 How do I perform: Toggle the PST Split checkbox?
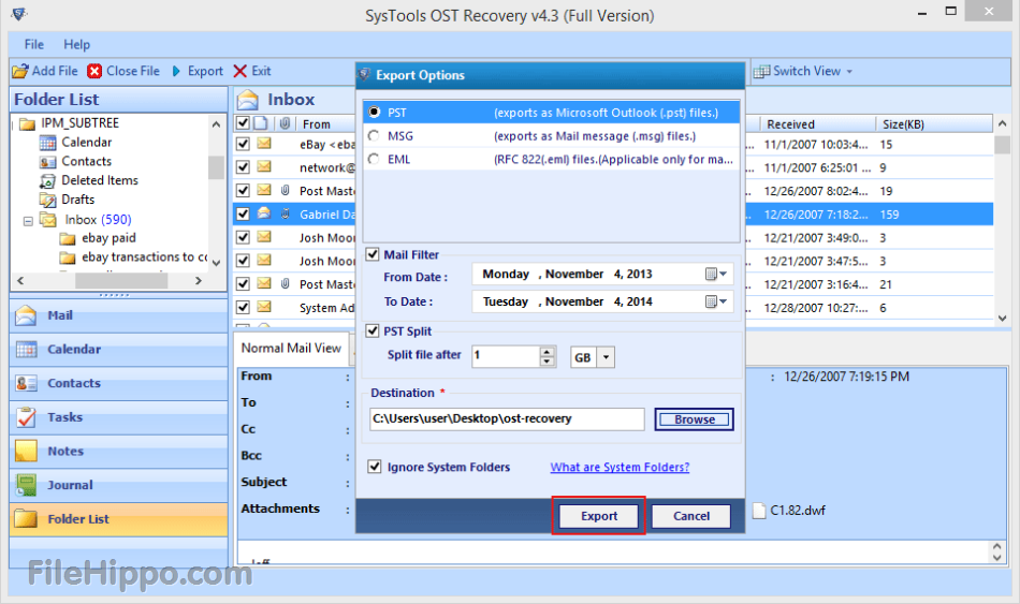373,331
